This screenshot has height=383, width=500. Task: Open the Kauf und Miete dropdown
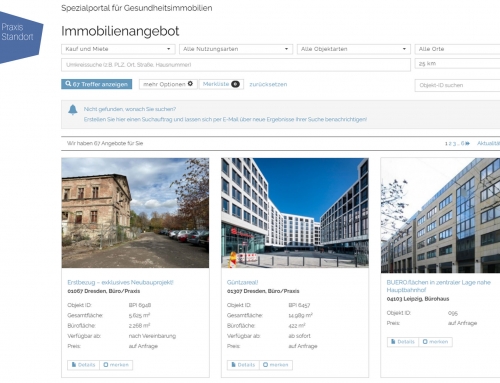click(118, 49)
